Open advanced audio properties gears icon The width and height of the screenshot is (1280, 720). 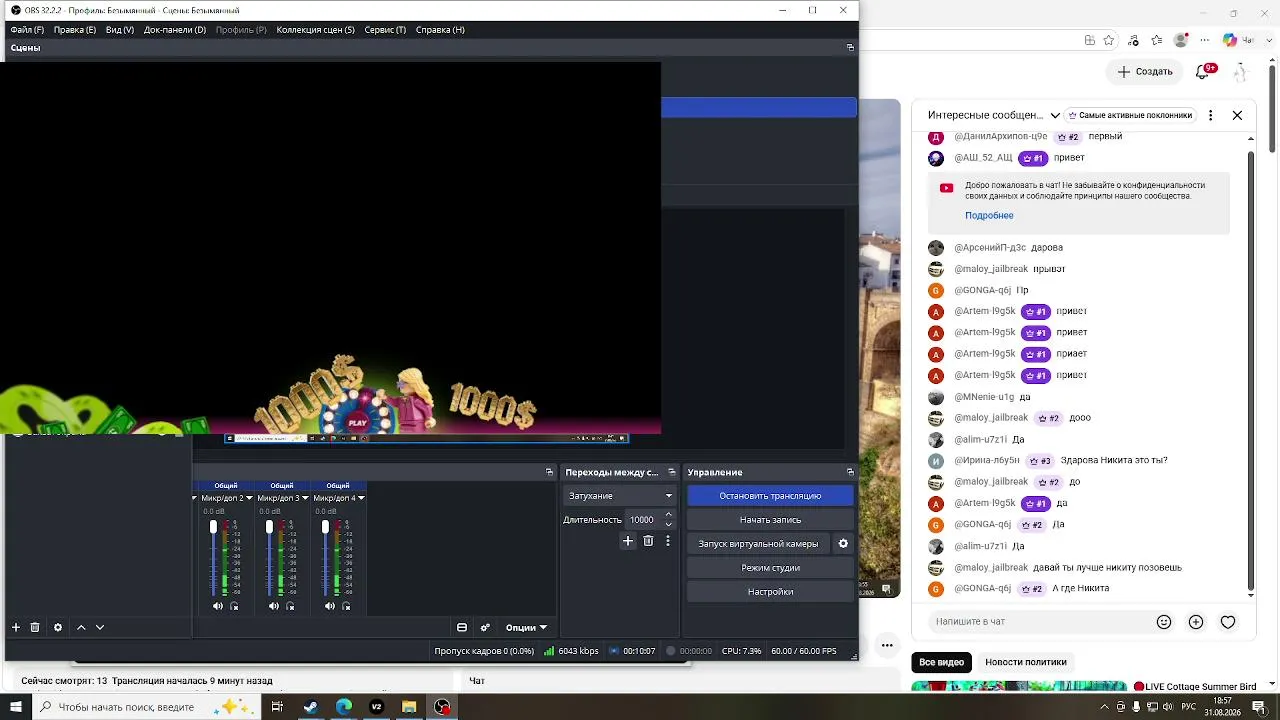(x=485, y=628)
